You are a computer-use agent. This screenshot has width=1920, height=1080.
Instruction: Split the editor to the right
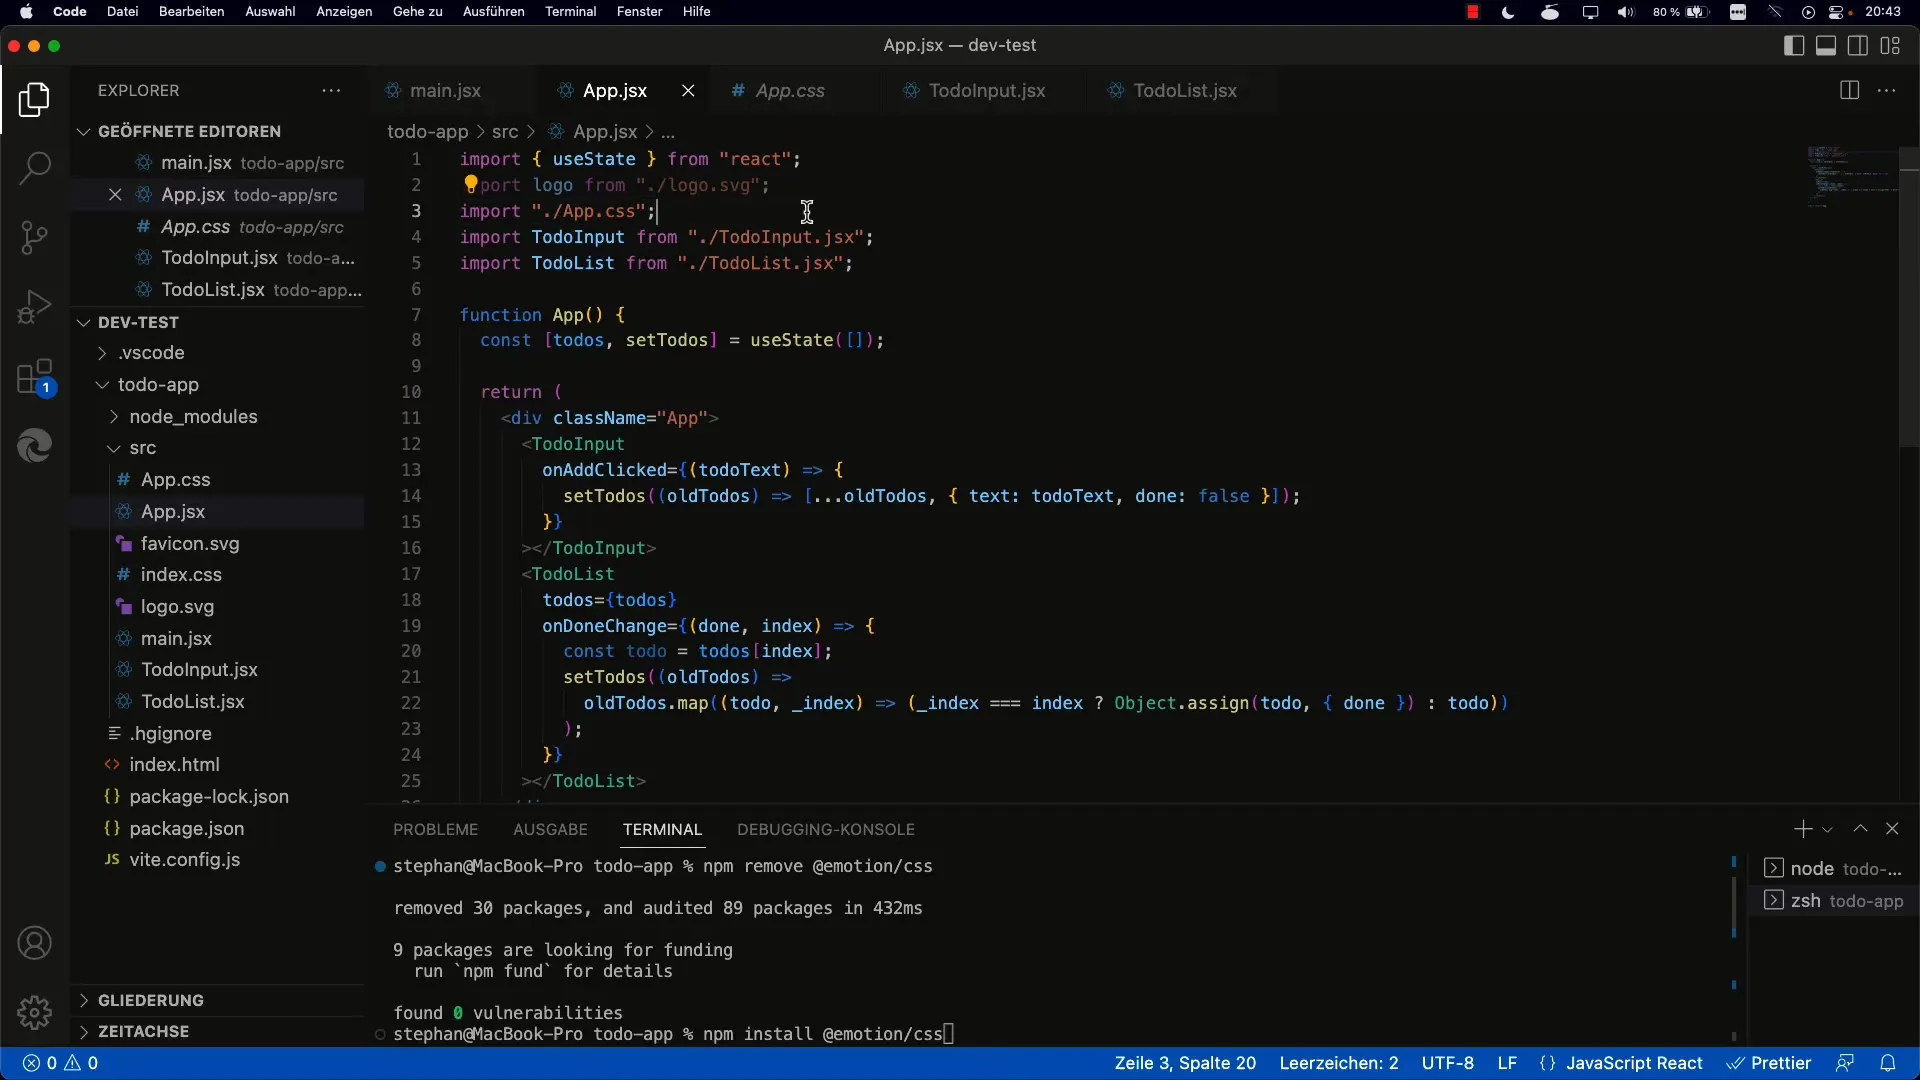(x=1849, y=90)
